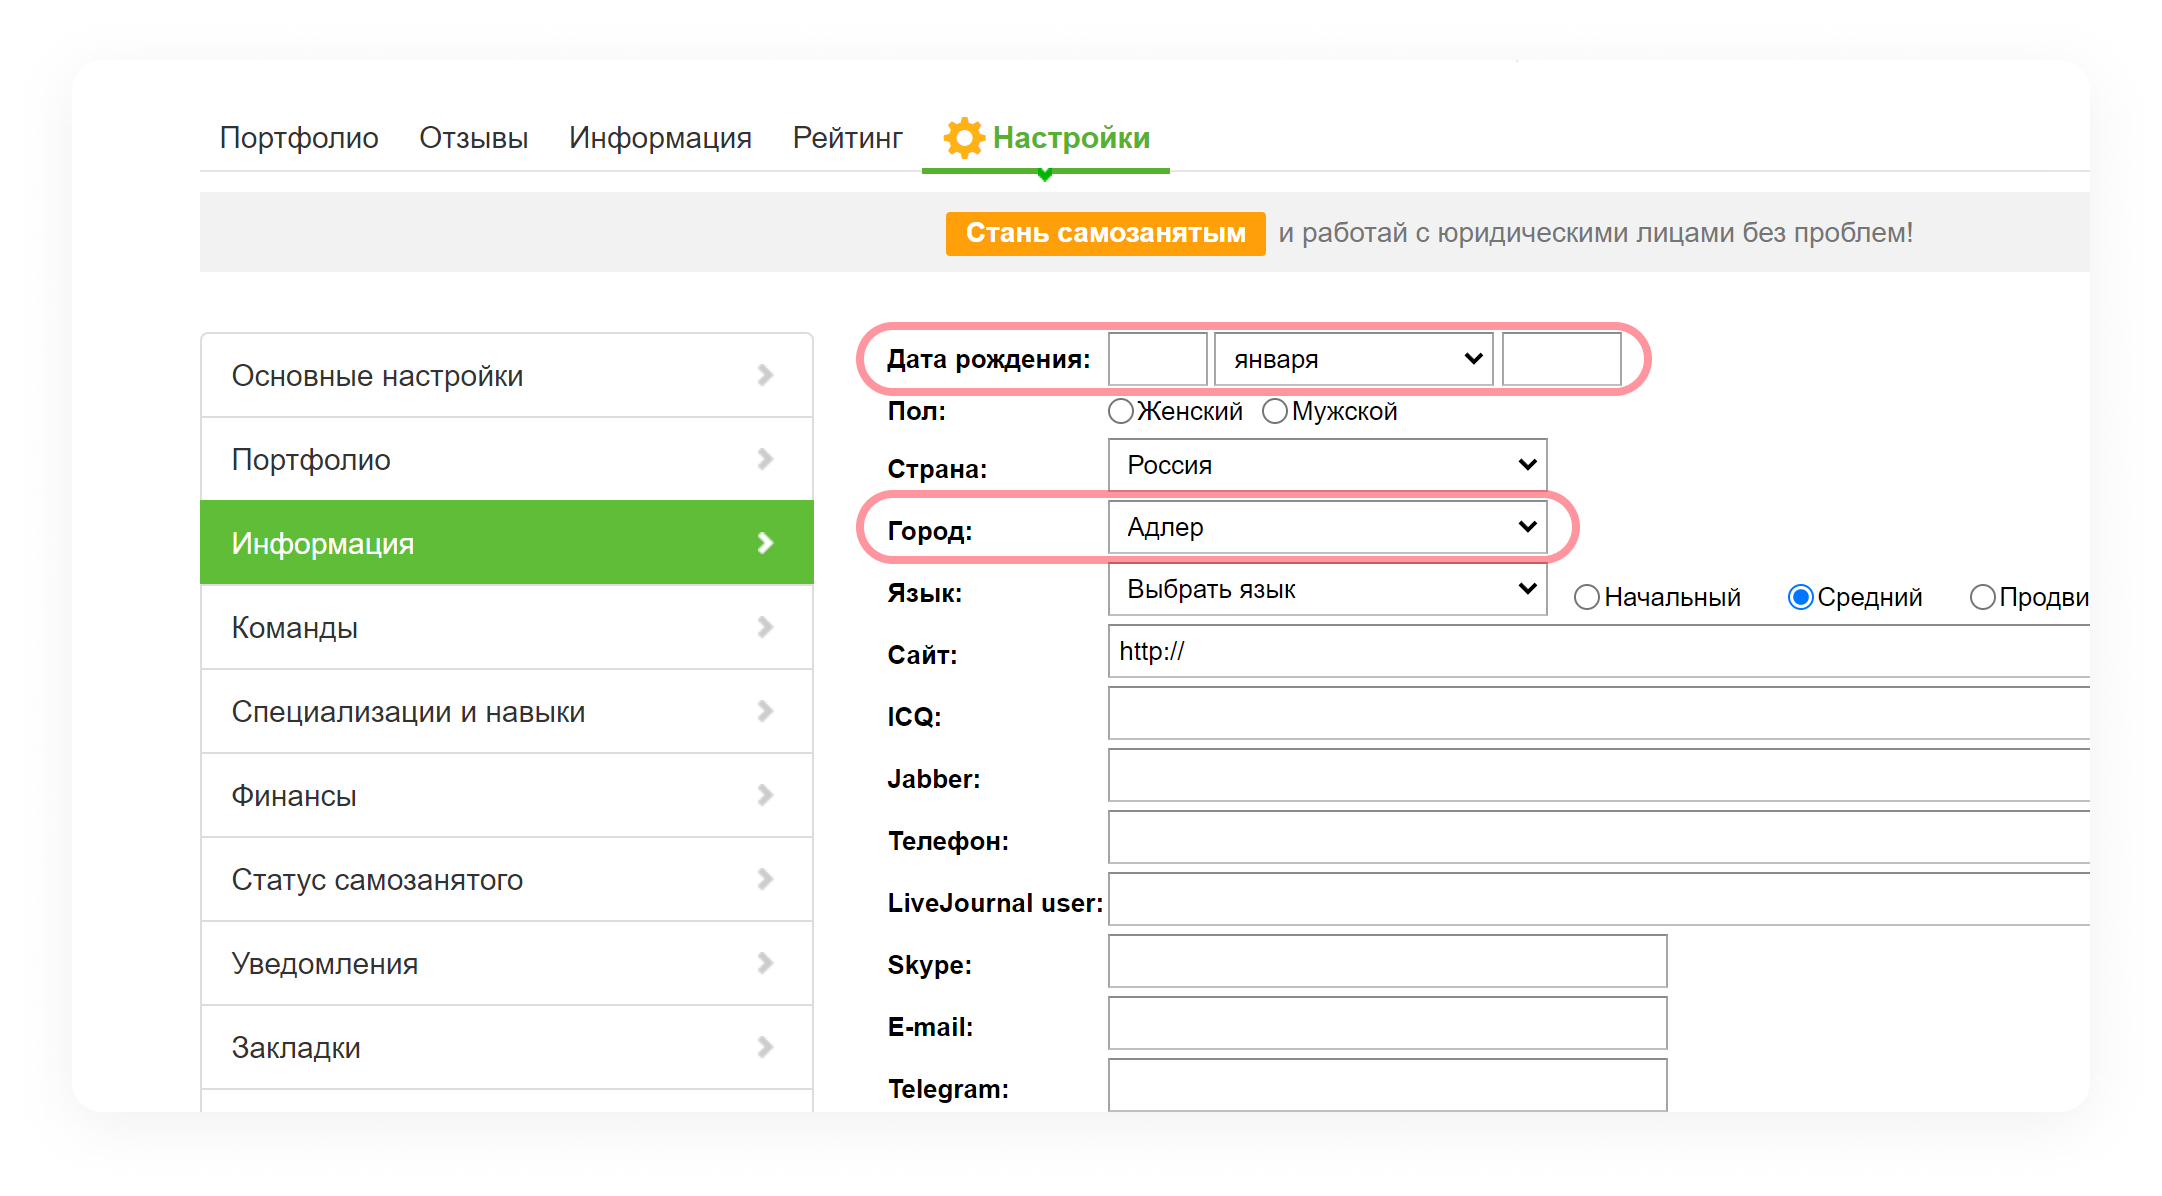Click the chevron arrow on Закладки row
2162x1196 pixels.
(x=766, y=1047)
